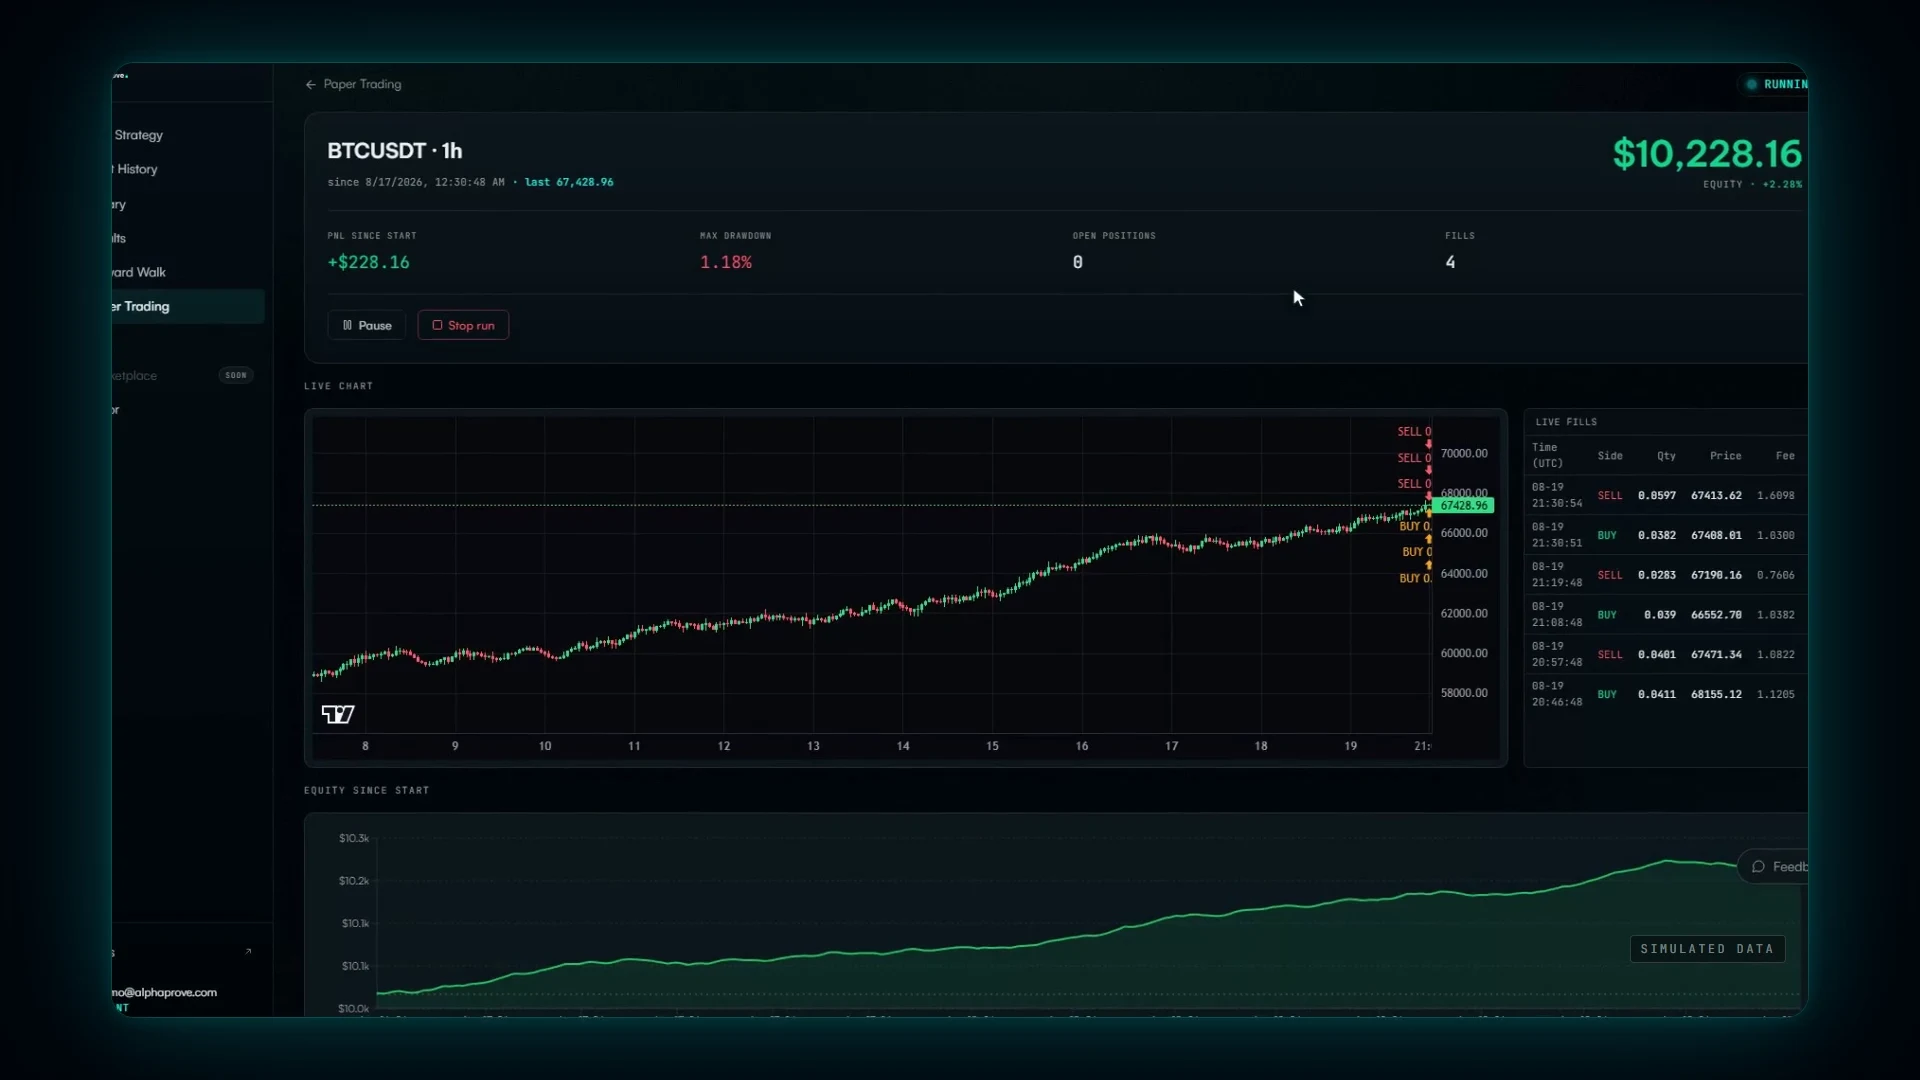Viewport: 1920px width, 1080px height.
Task: Click the Fee column header in Live Fills
Action: 1785,456
